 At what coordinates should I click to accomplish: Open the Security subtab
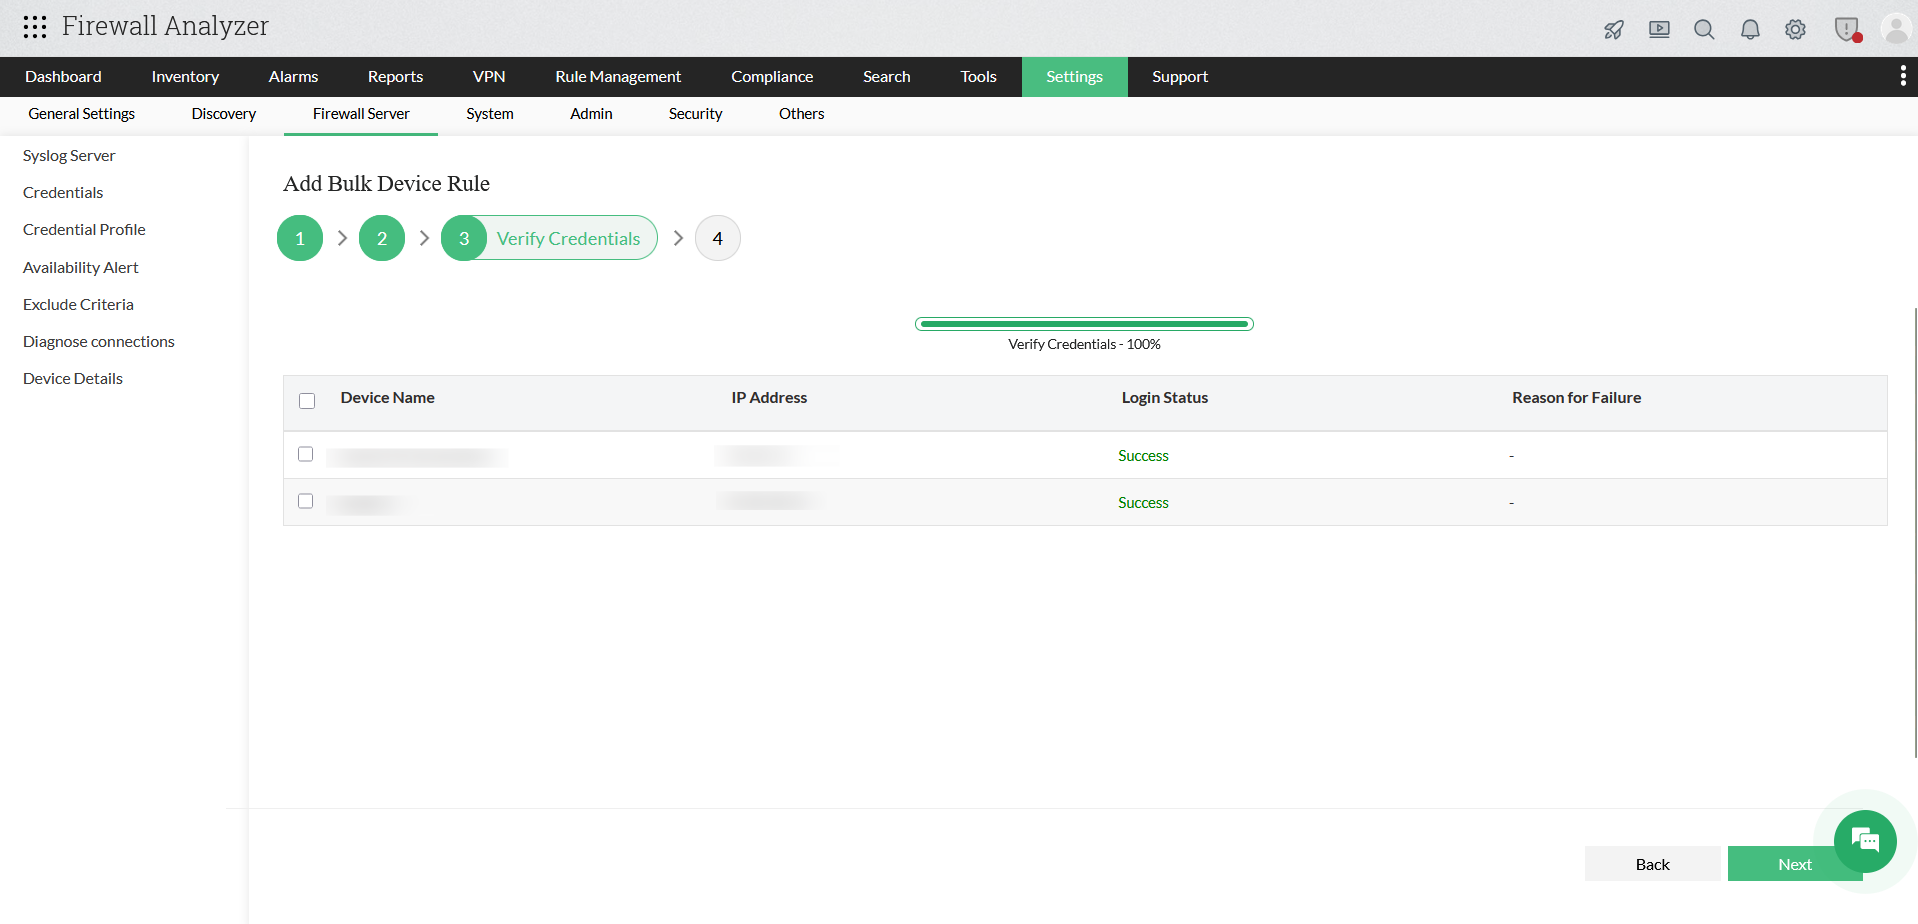pyautogui.click(x=695, y=114)
